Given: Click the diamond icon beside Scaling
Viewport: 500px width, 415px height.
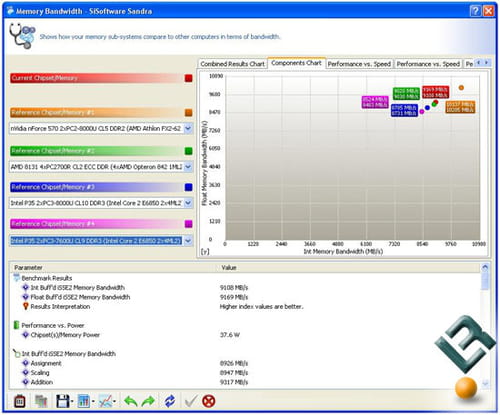Looking at the screenshot, I should pos(25,372).
